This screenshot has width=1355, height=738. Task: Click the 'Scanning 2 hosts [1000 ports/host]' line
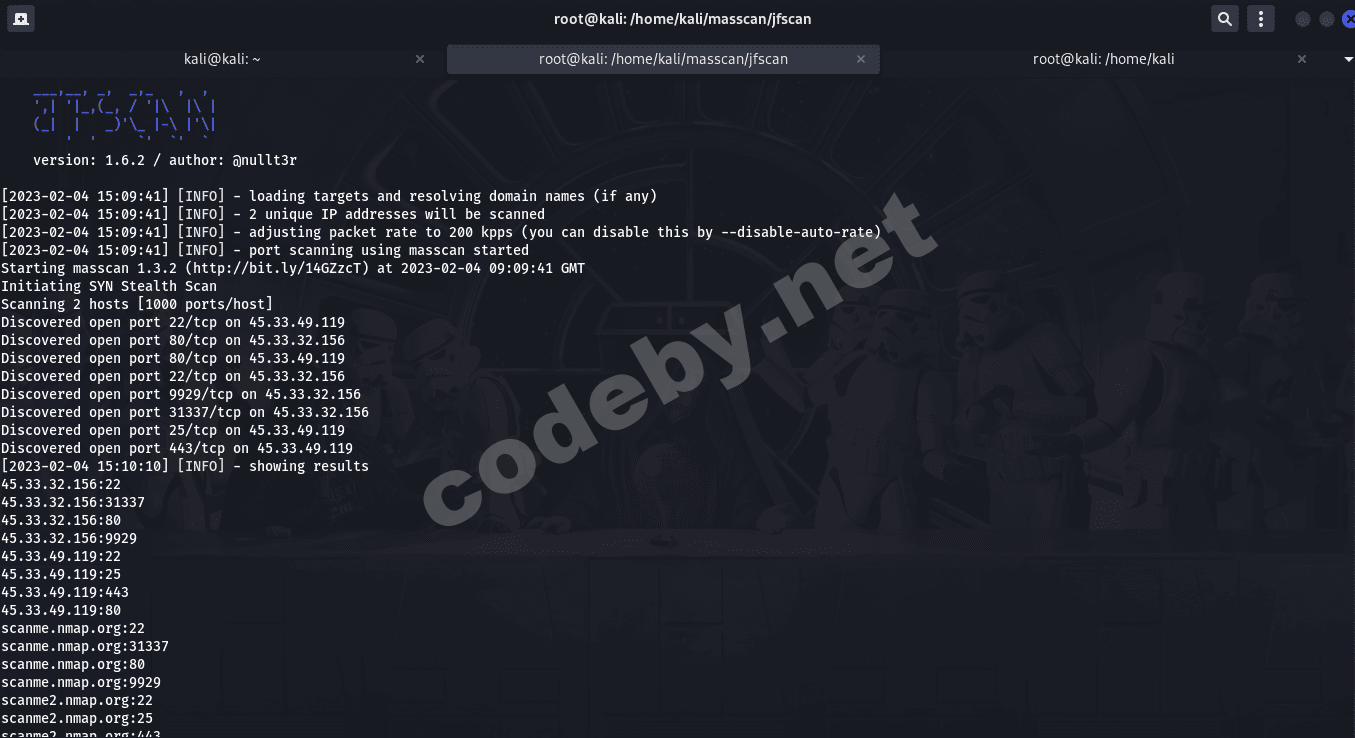click(x=137, y=304)
